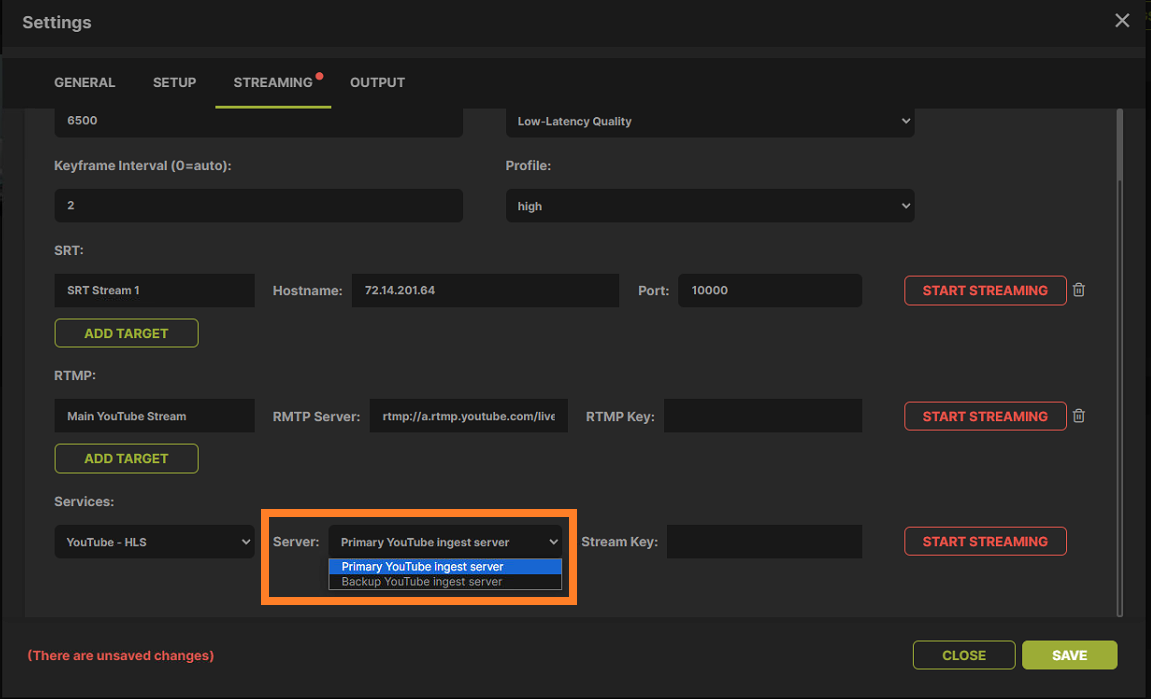This screenshot has width=1151, height=699.
Task: Expand the Profile dropdown set to high
Action: (710, 206)
